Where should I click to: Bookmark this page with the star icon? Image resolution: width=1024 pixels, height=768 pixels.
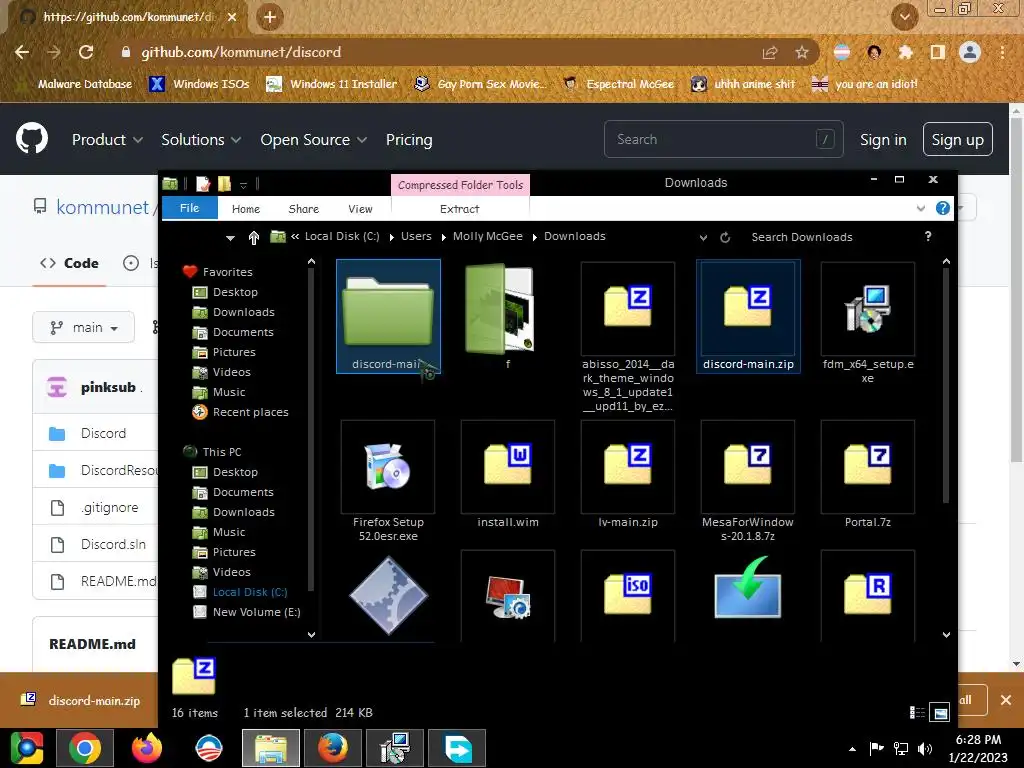(801, 52)
